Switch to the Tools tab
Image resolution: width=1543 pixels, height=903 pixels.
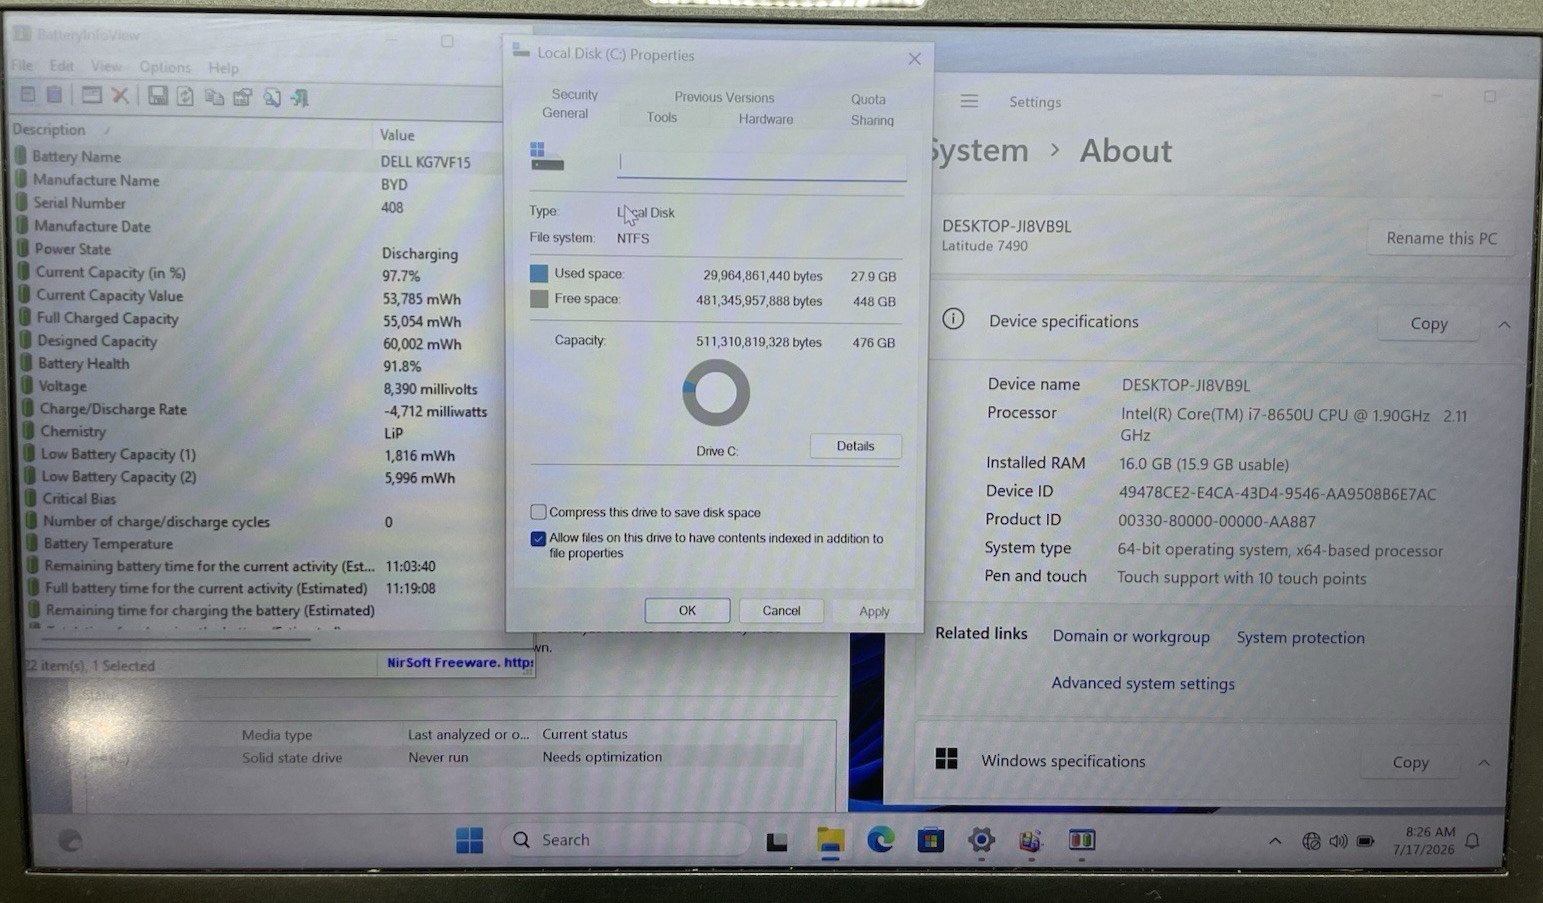point(661,117)
